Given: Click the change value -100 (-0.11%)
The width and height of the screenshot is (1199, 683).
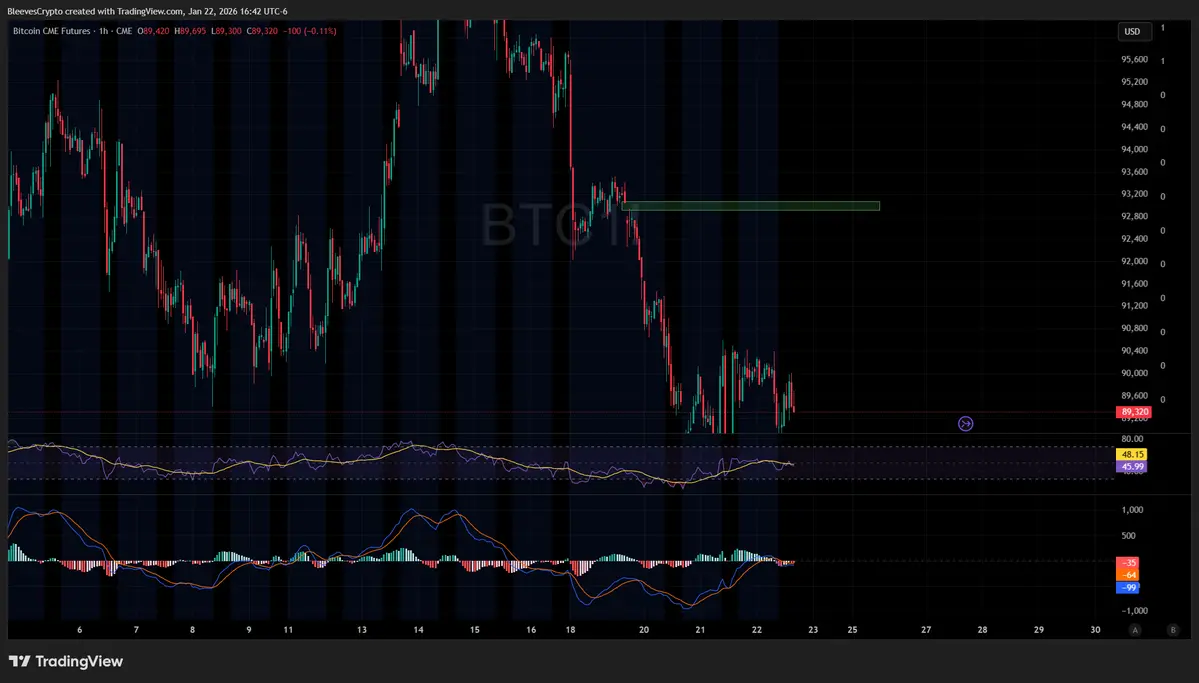Looking at the screenshot, I should [310, 31].
